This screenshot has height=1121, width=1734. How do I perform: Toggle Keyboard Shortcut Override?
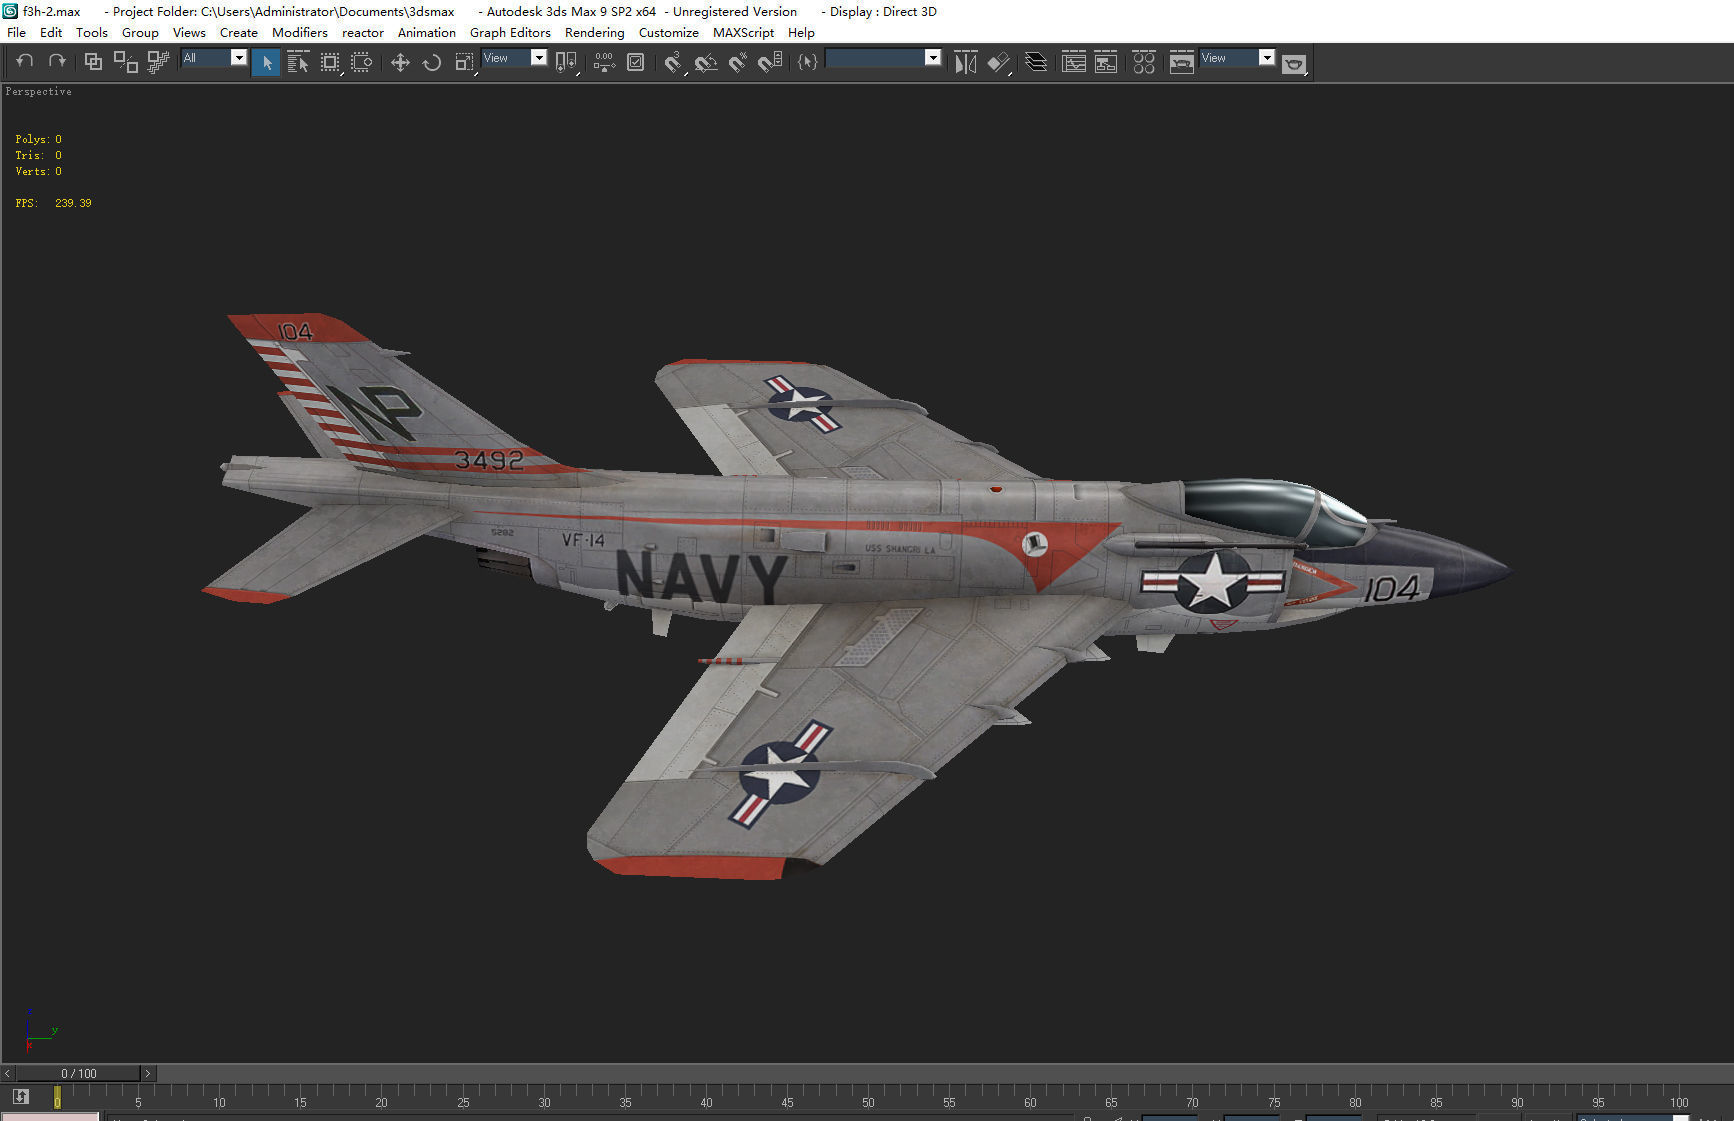point(635,62)
